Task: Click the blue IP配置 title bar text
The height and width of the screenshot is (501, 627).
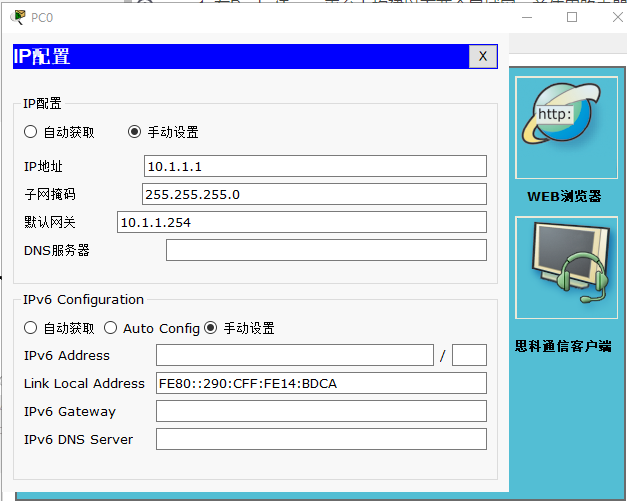Action: [x=42, y=56]
